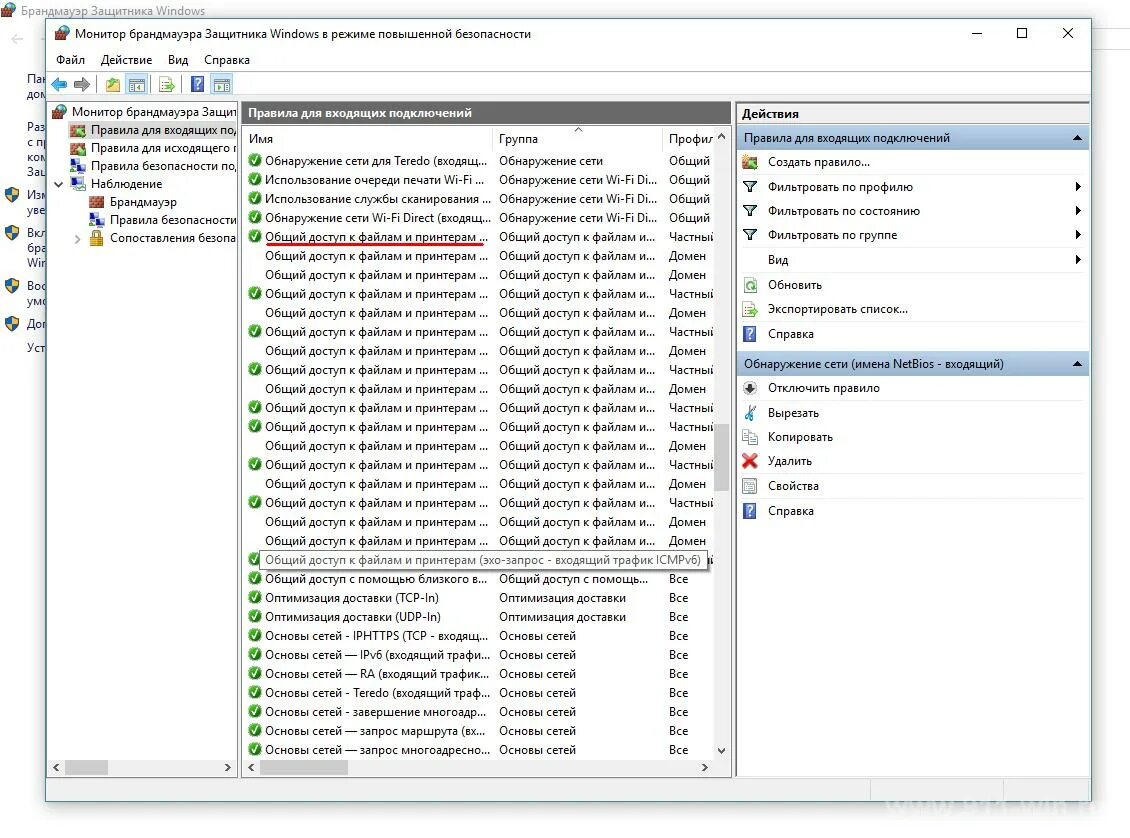Click the Брандмауэр Защитника Windows background title icon
1130x838 pixels.
coord(8,10)
